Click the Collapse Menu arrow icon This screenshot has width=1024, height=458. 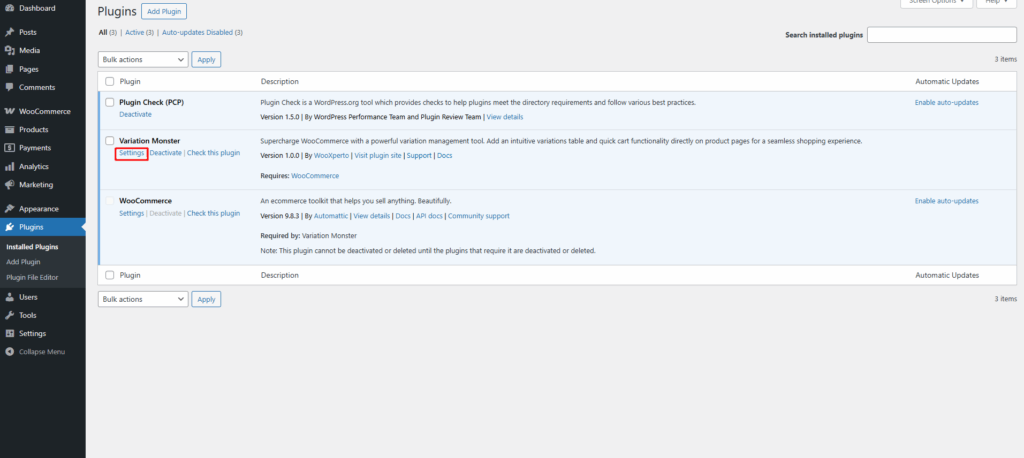pos(10,352)
